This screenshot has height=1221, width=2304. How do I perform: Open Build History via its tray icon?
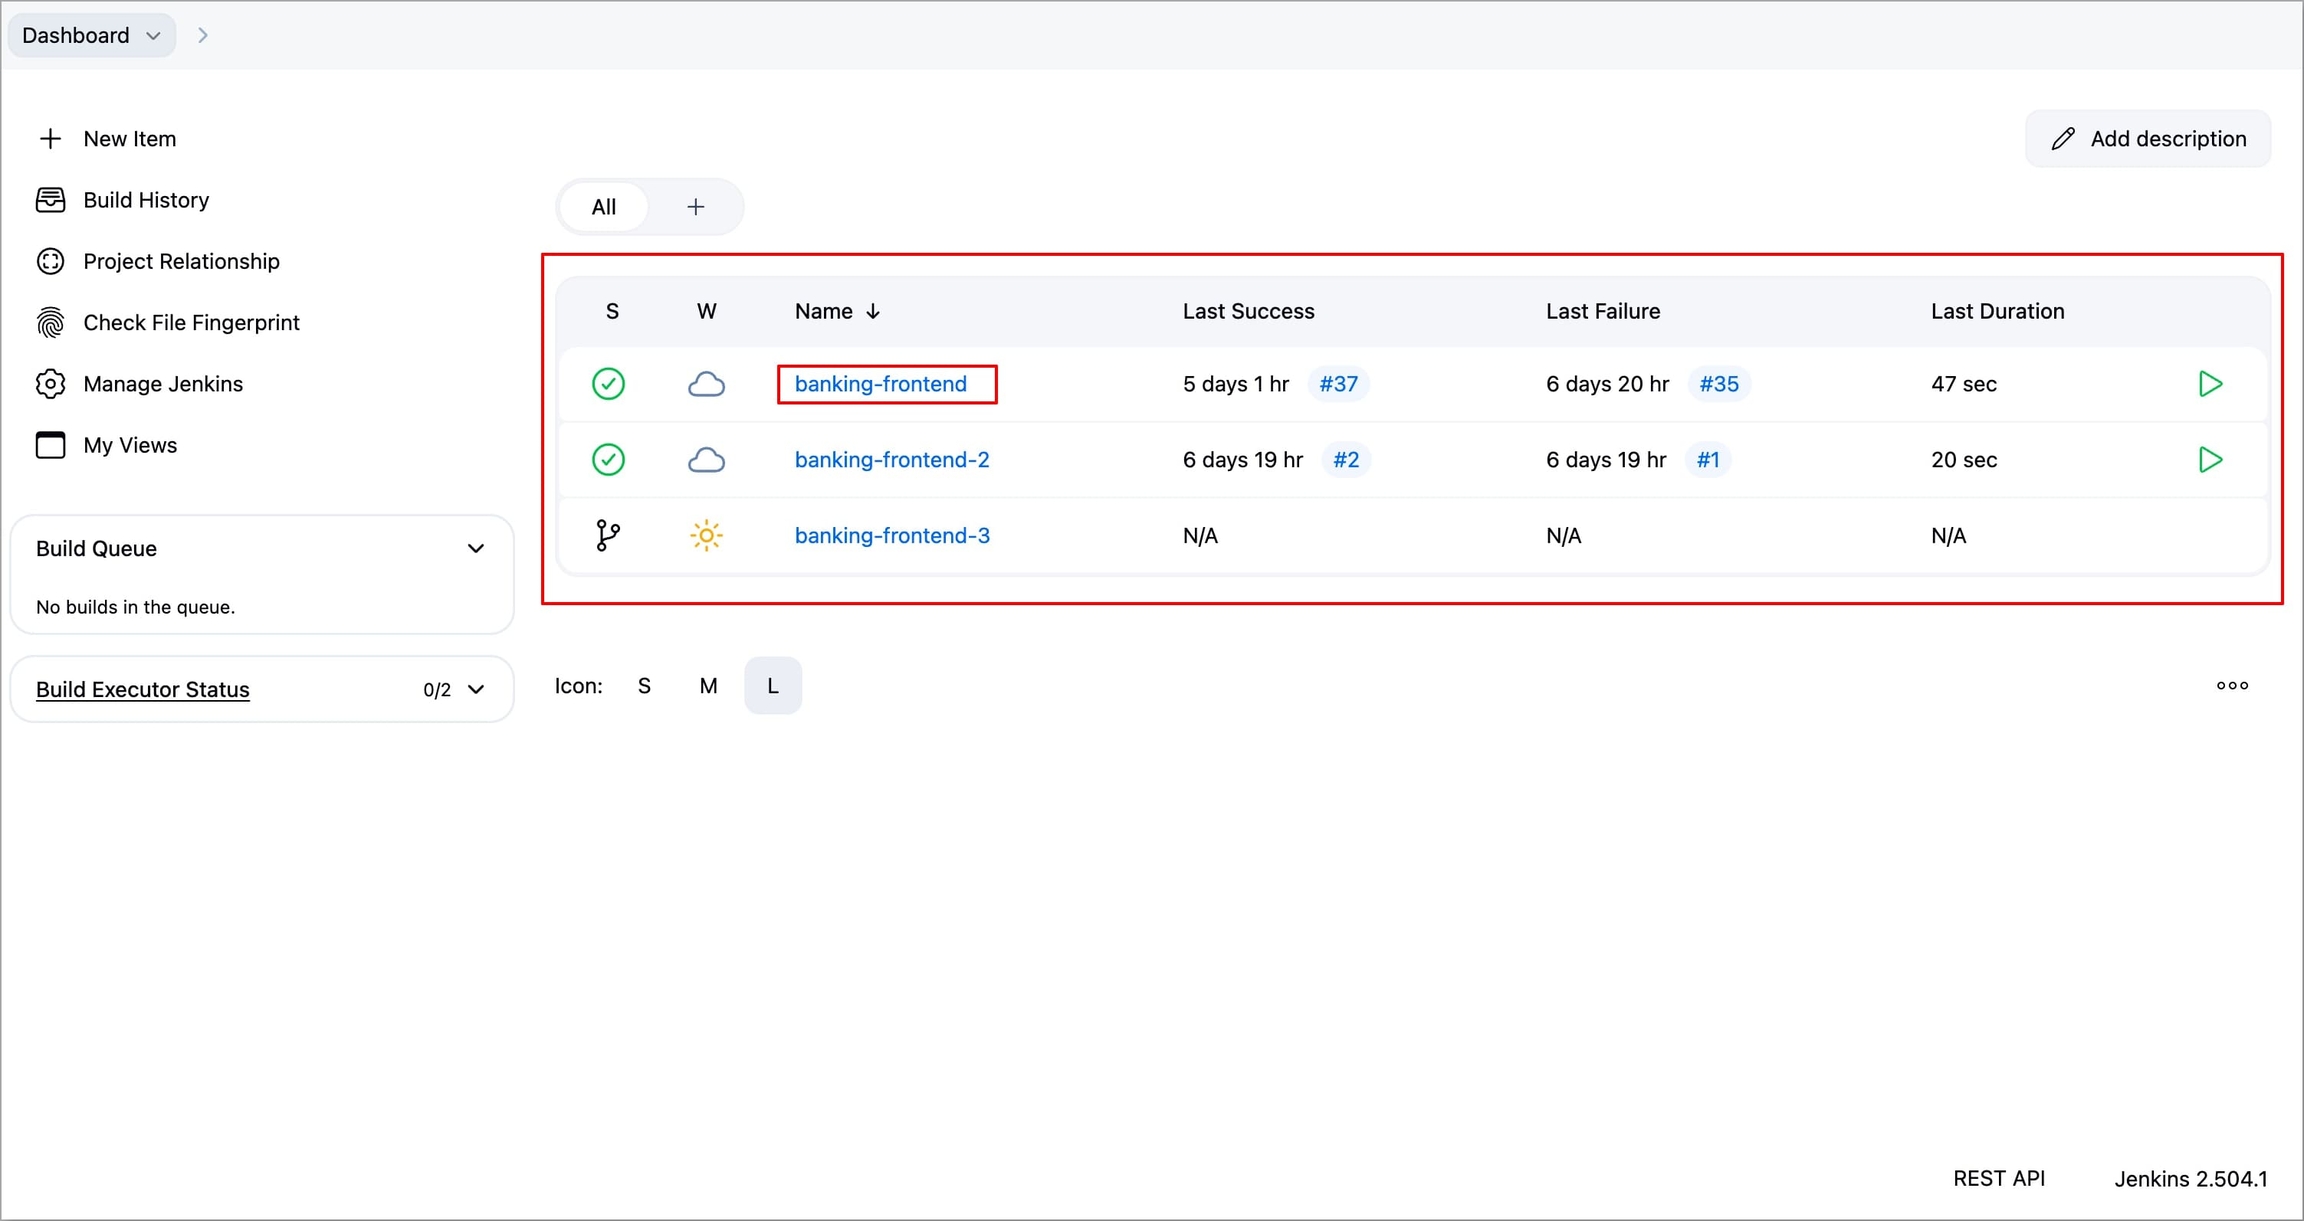tap(50, 200)
